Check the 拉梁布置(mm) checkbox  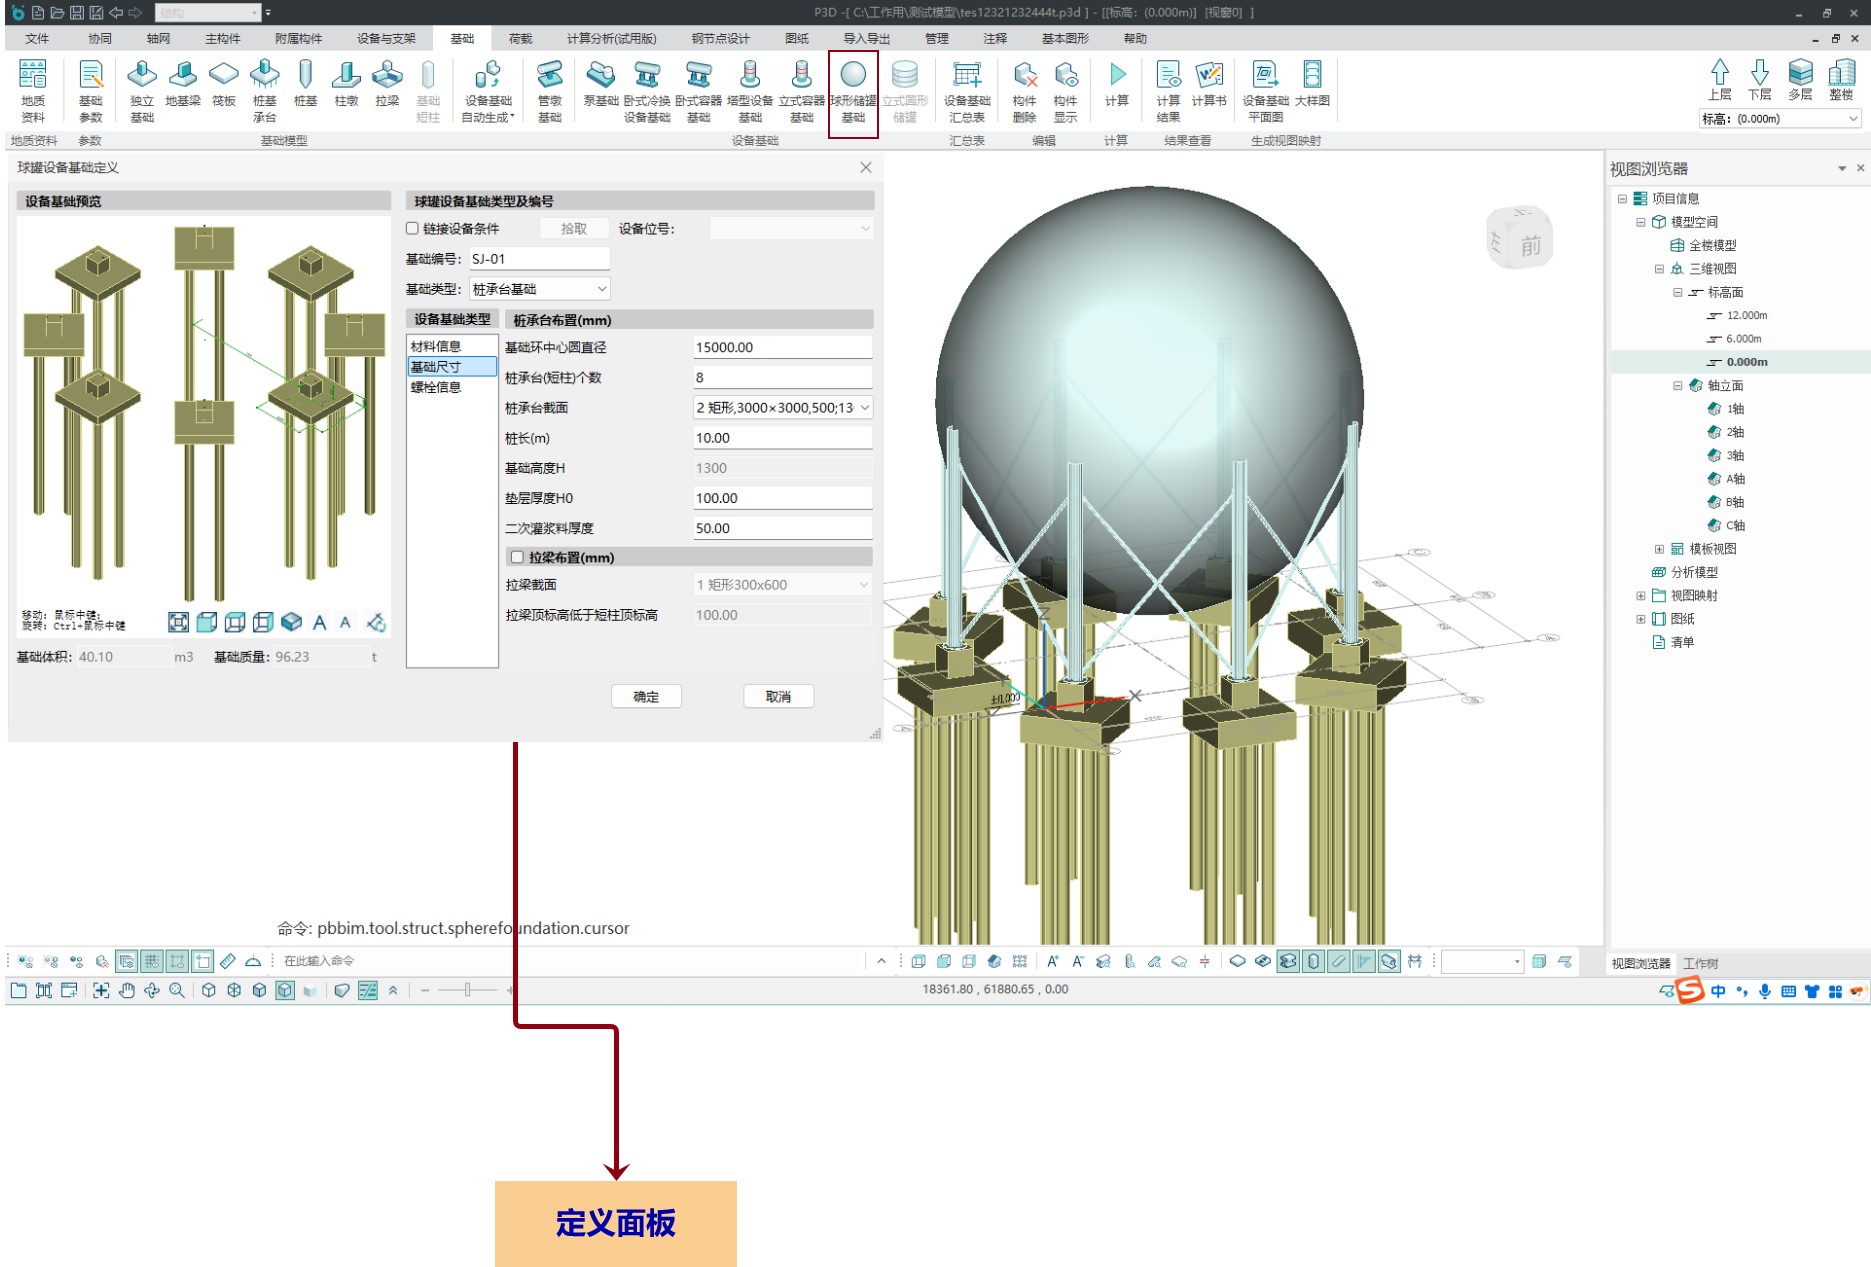point(517,558)
